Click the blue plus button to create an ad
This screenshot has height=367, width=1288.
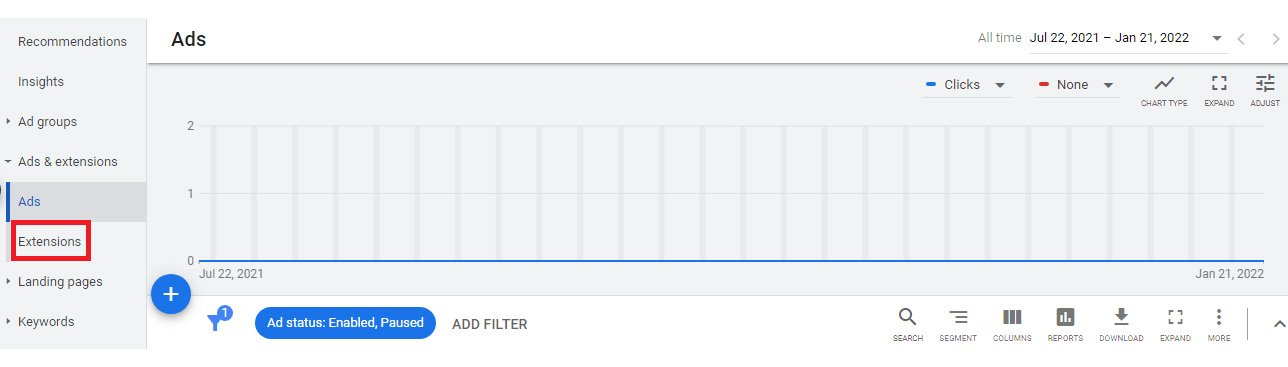(x=171, y=294)
